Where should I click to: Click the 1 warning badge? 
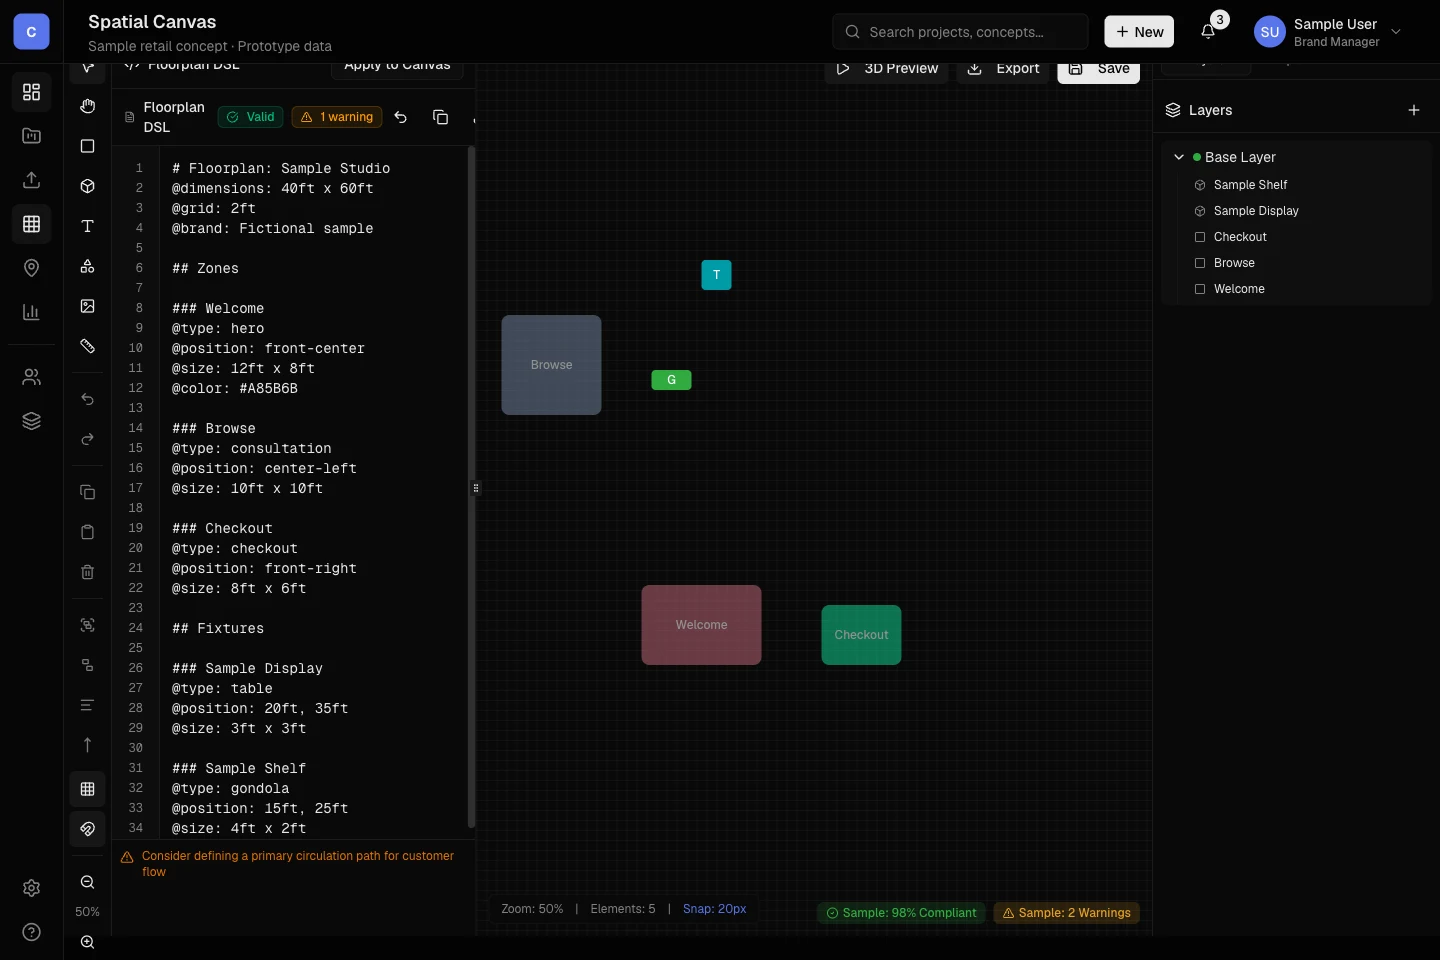pyautogui.click(x=337, y=117)
